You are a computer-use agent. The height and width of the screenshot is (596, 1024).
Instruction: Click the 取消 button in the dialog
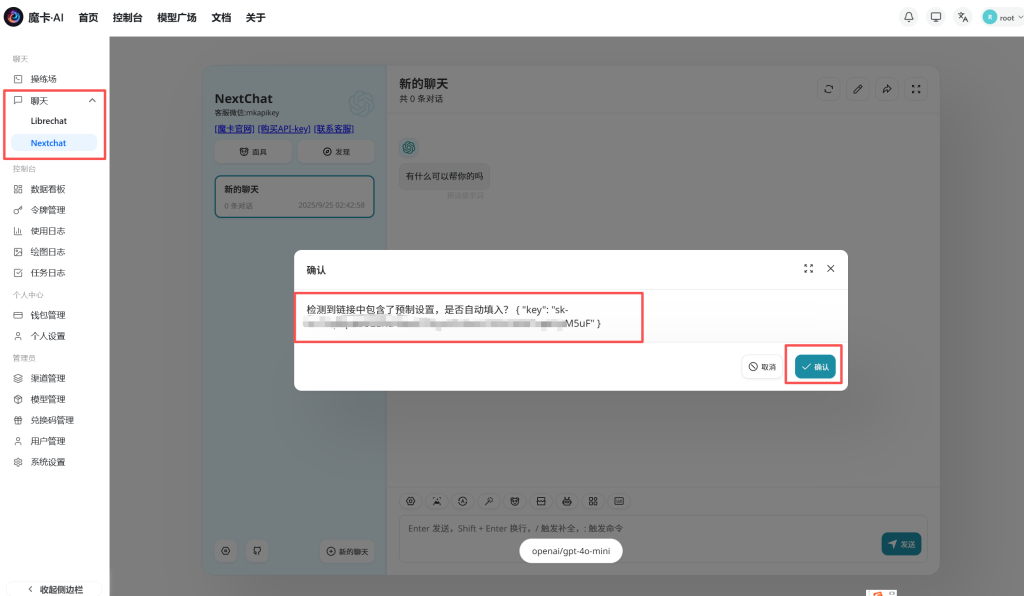click(761, 367)
